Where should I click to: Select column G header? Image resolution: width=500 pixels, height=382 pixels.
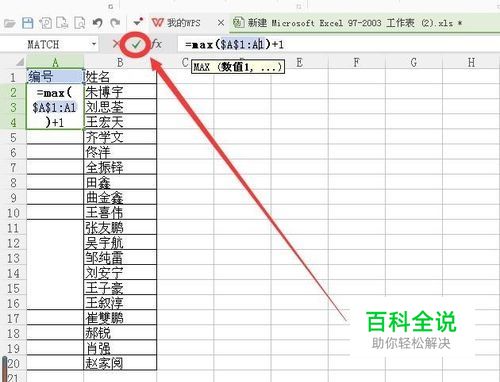pos(414,62)
